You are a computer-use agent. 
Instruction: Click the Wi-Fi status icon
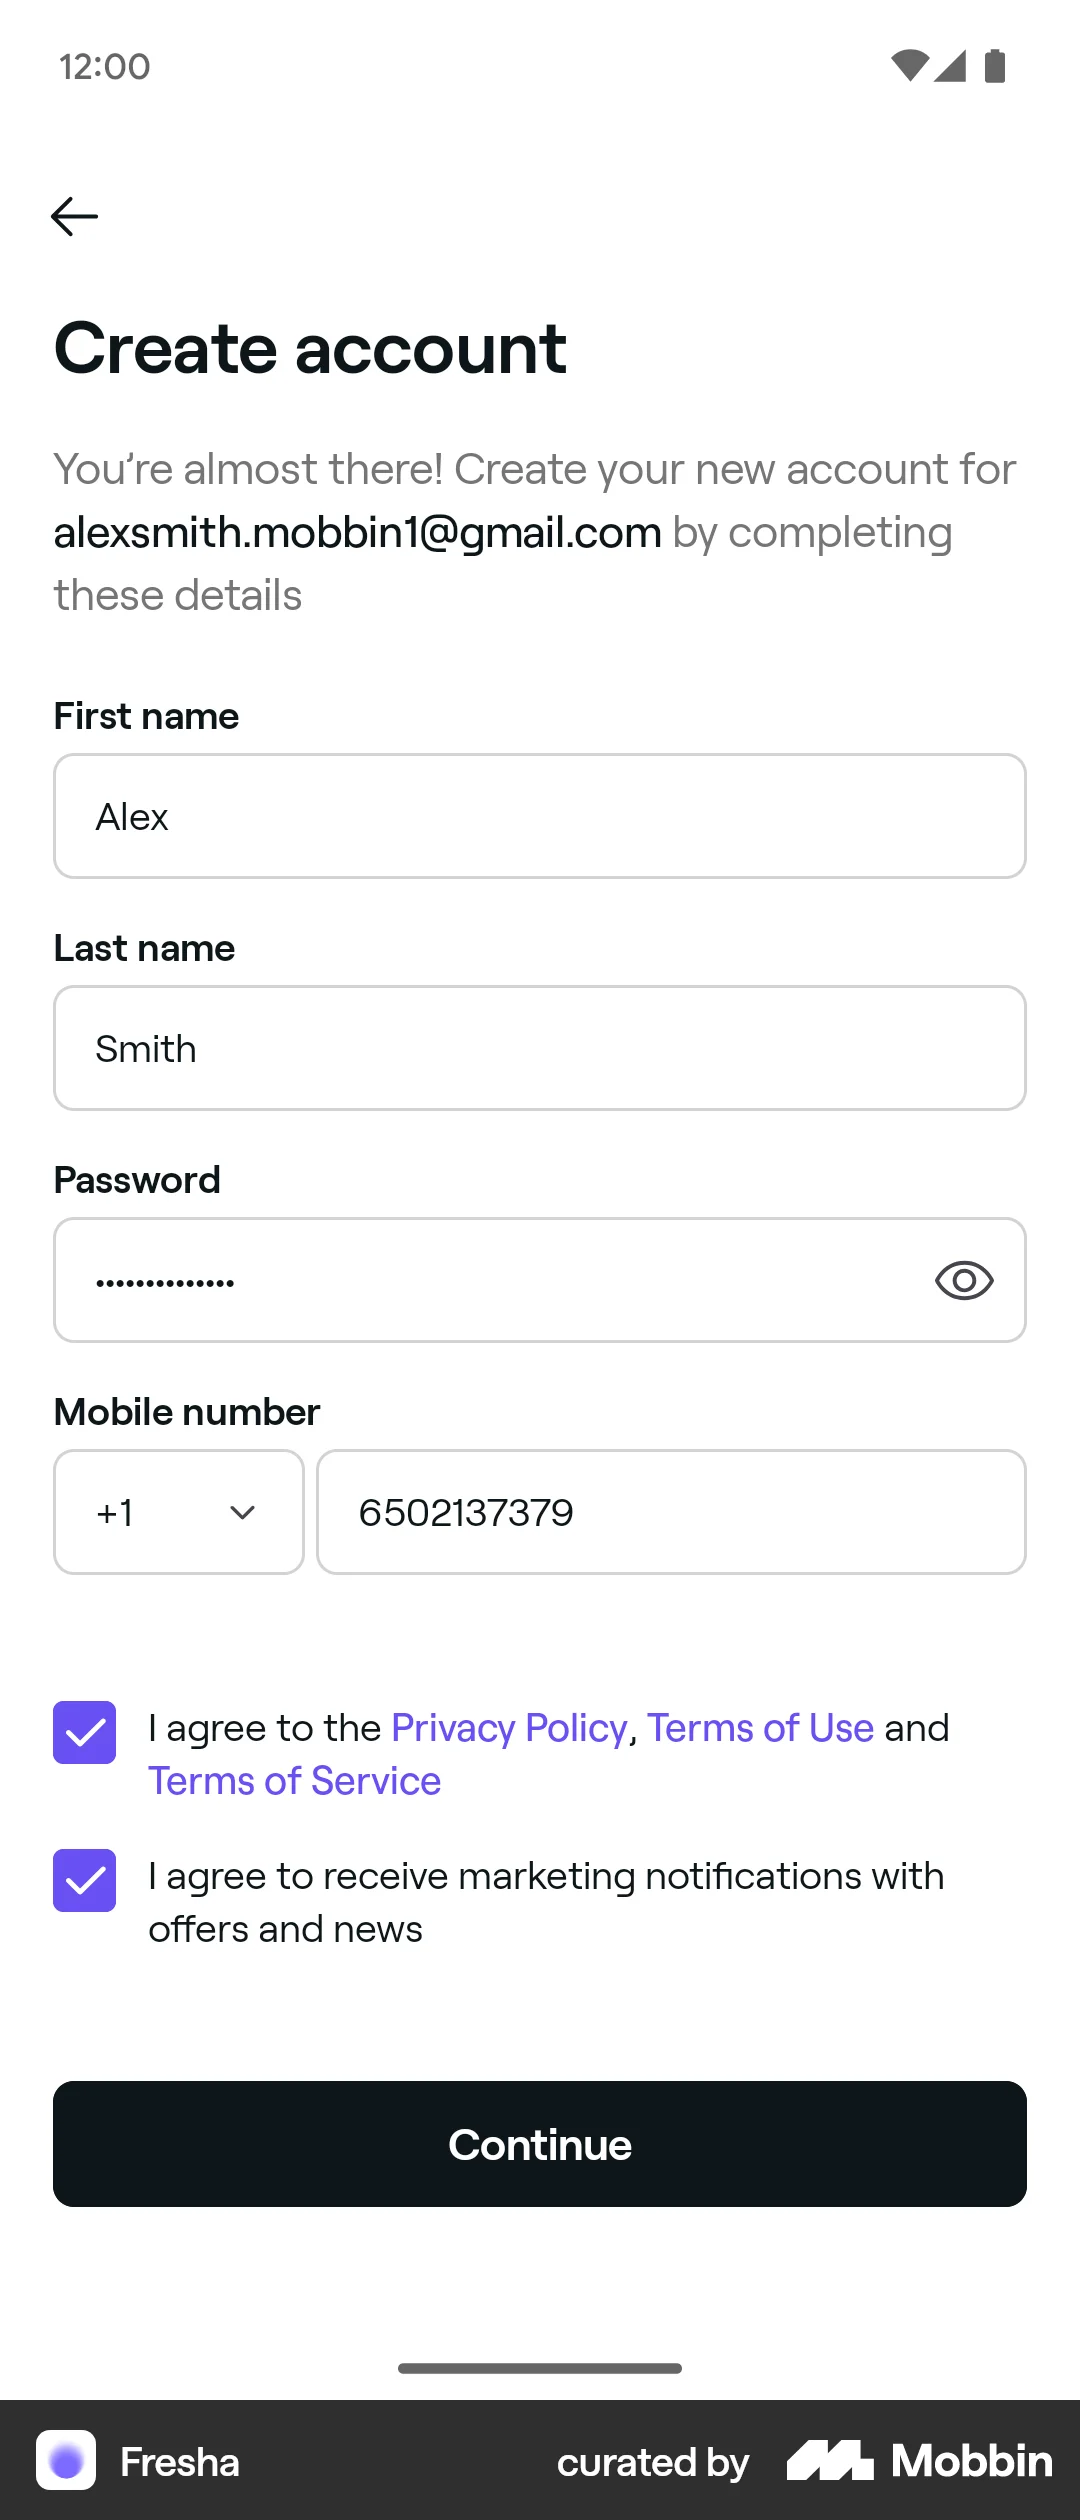coord(909,63)
